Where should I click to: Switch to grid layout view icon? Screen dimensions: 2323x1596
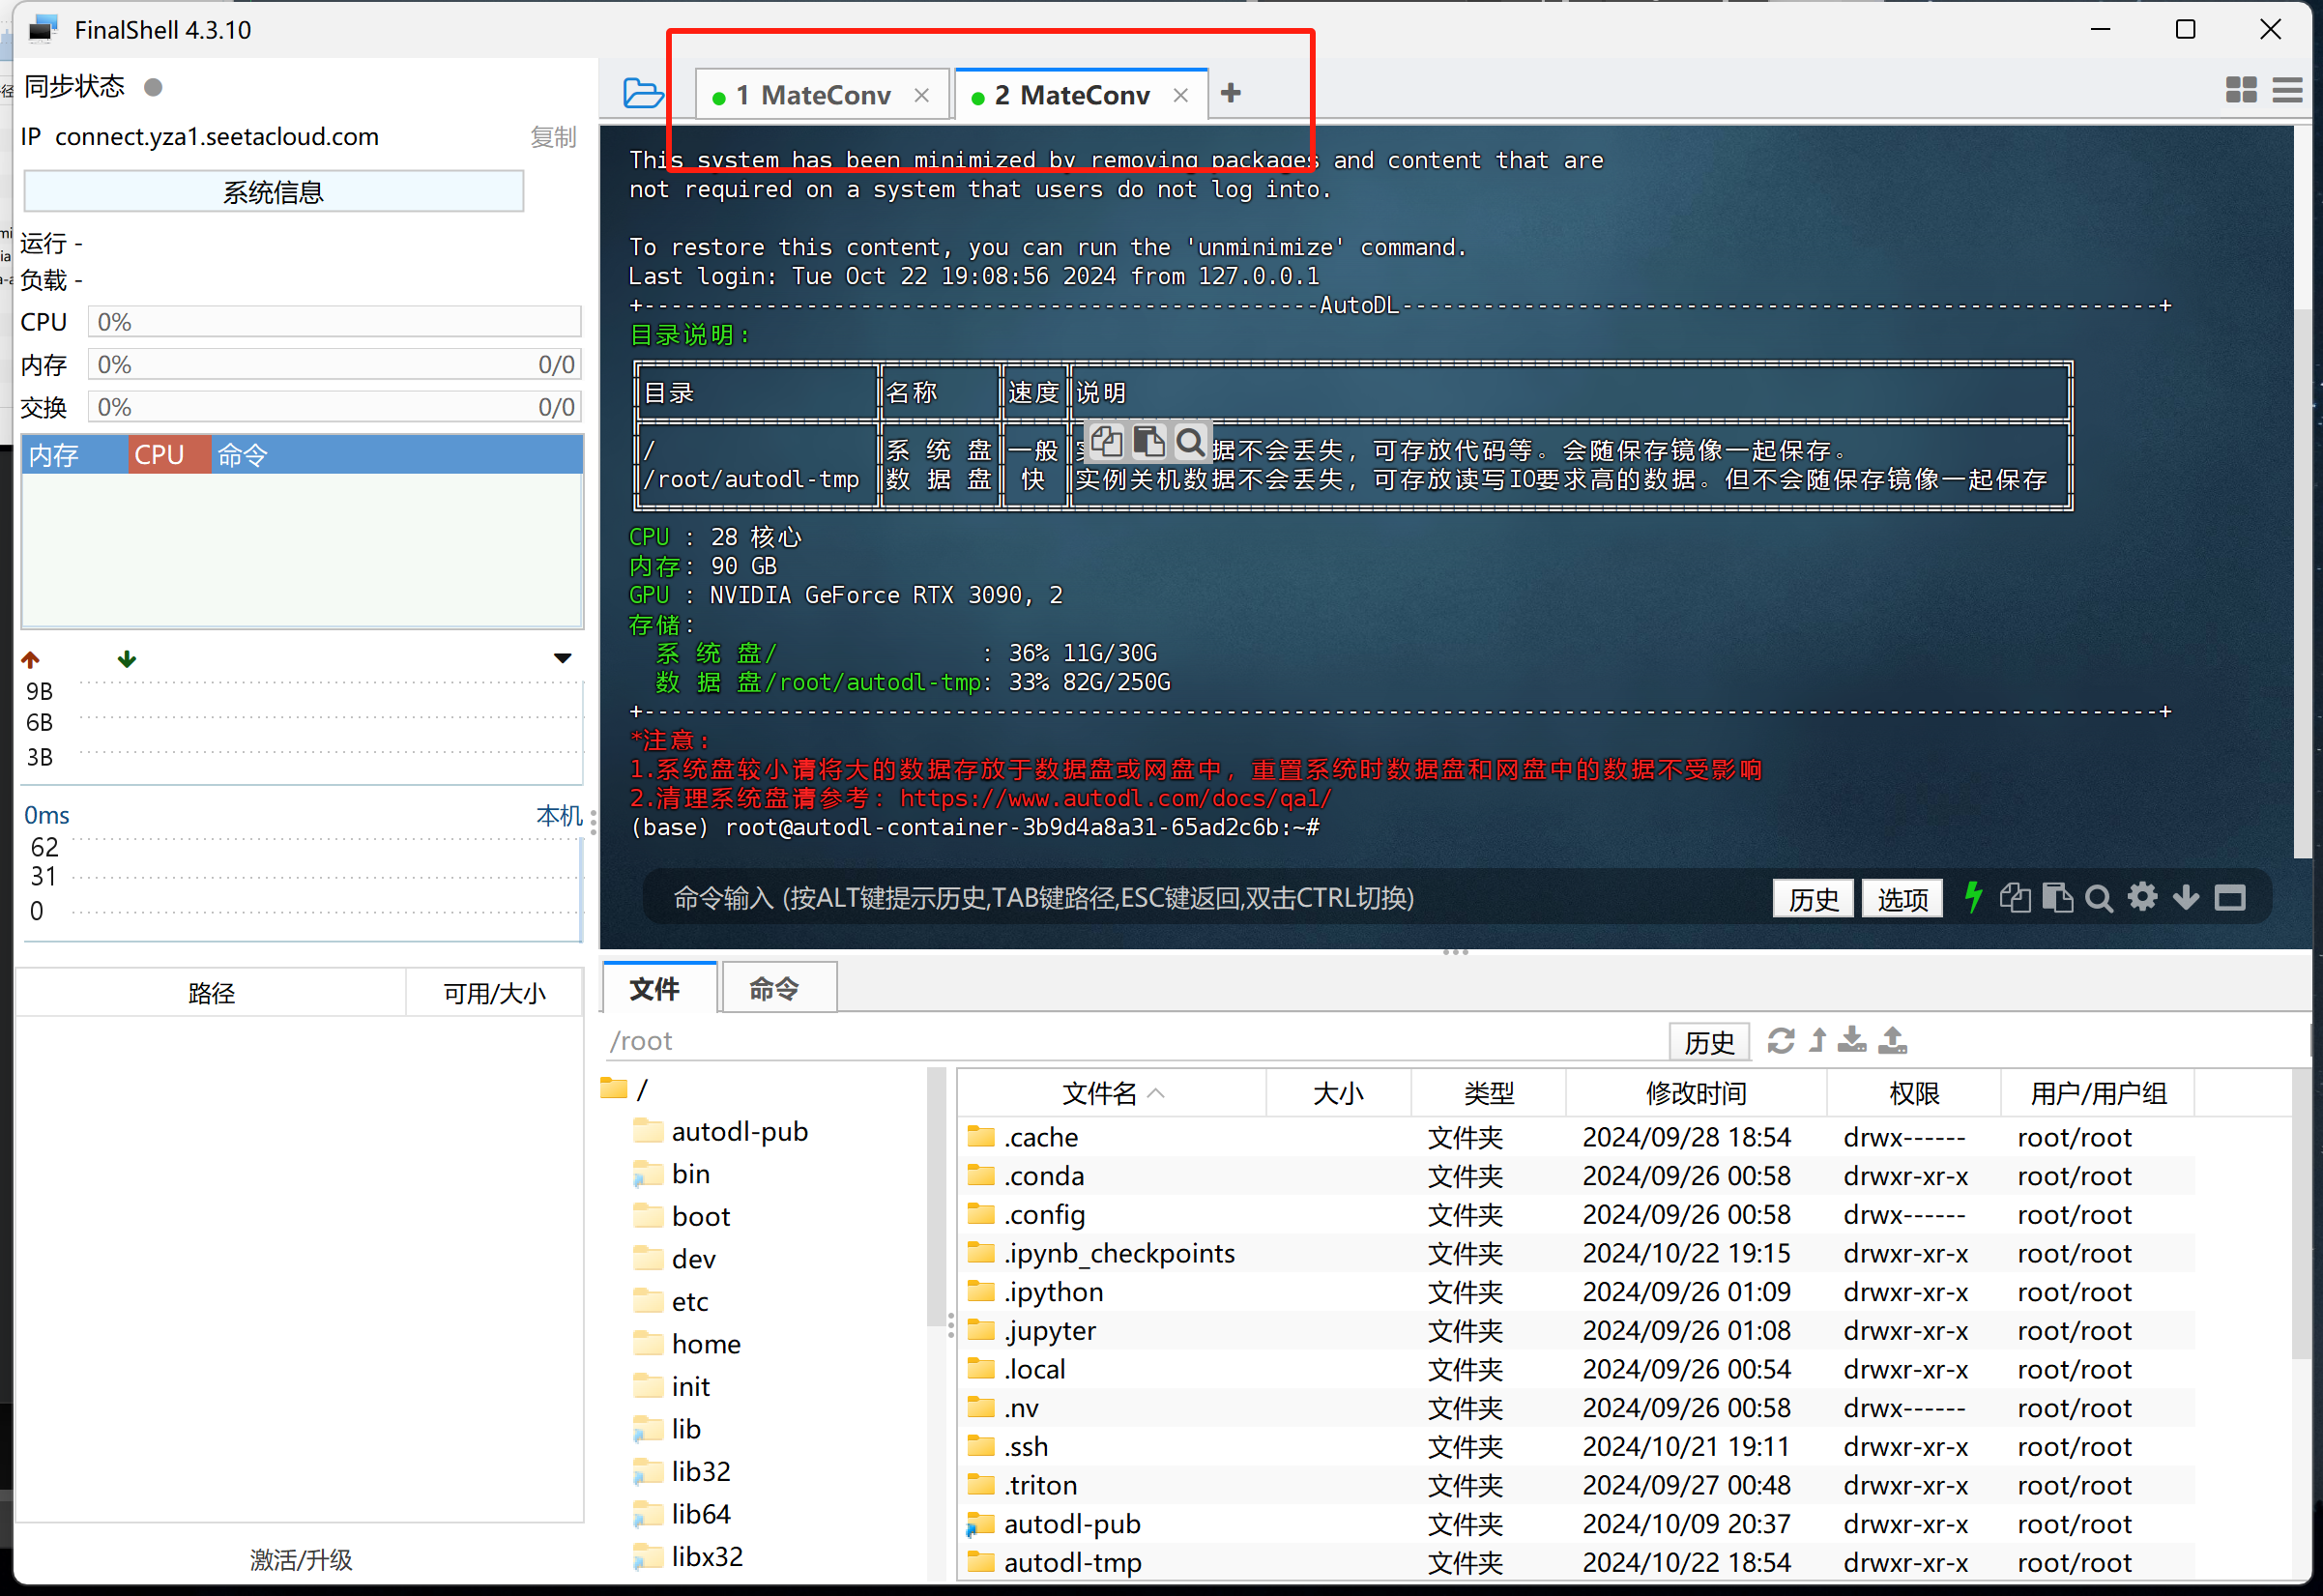click(2241, 90)
